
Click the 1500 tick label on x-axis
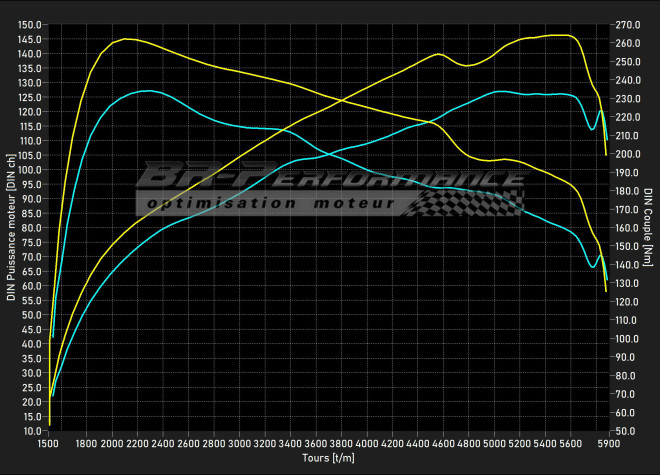(48, 443)
